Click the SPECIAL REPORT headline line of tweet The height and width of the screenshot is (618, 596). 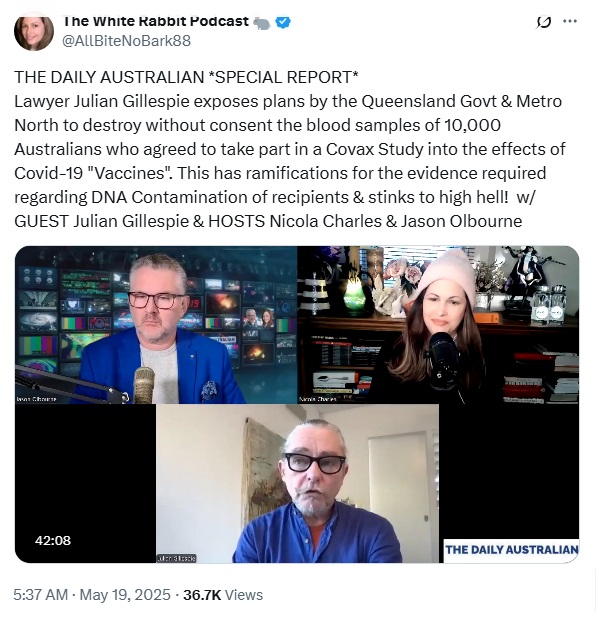click(186, 77)
